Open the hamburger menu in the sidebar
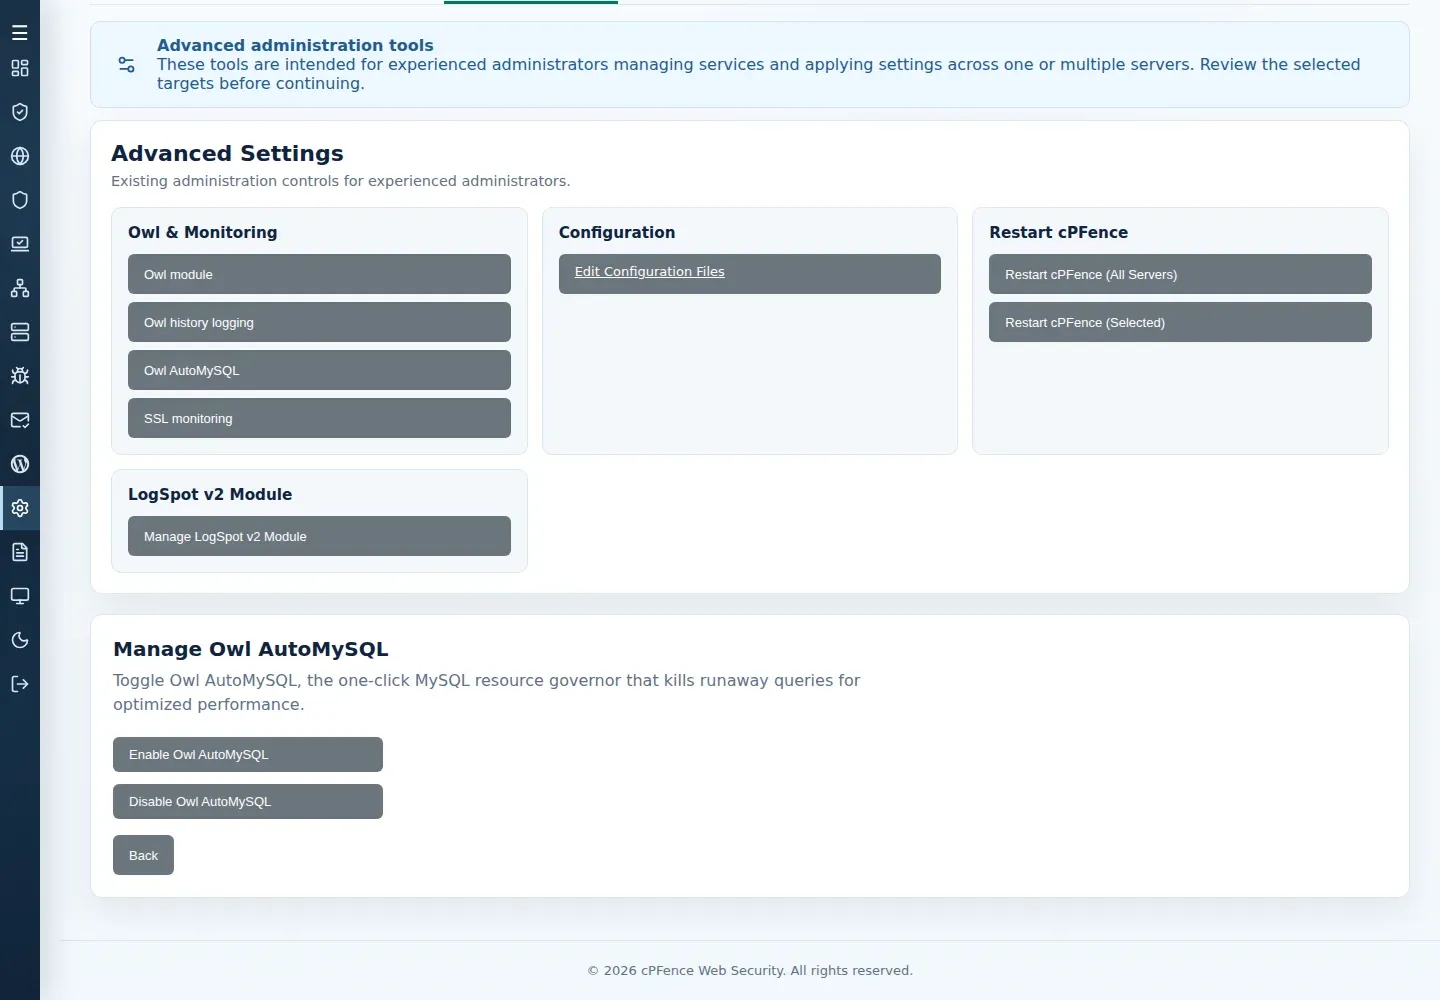 pos(20,33)
